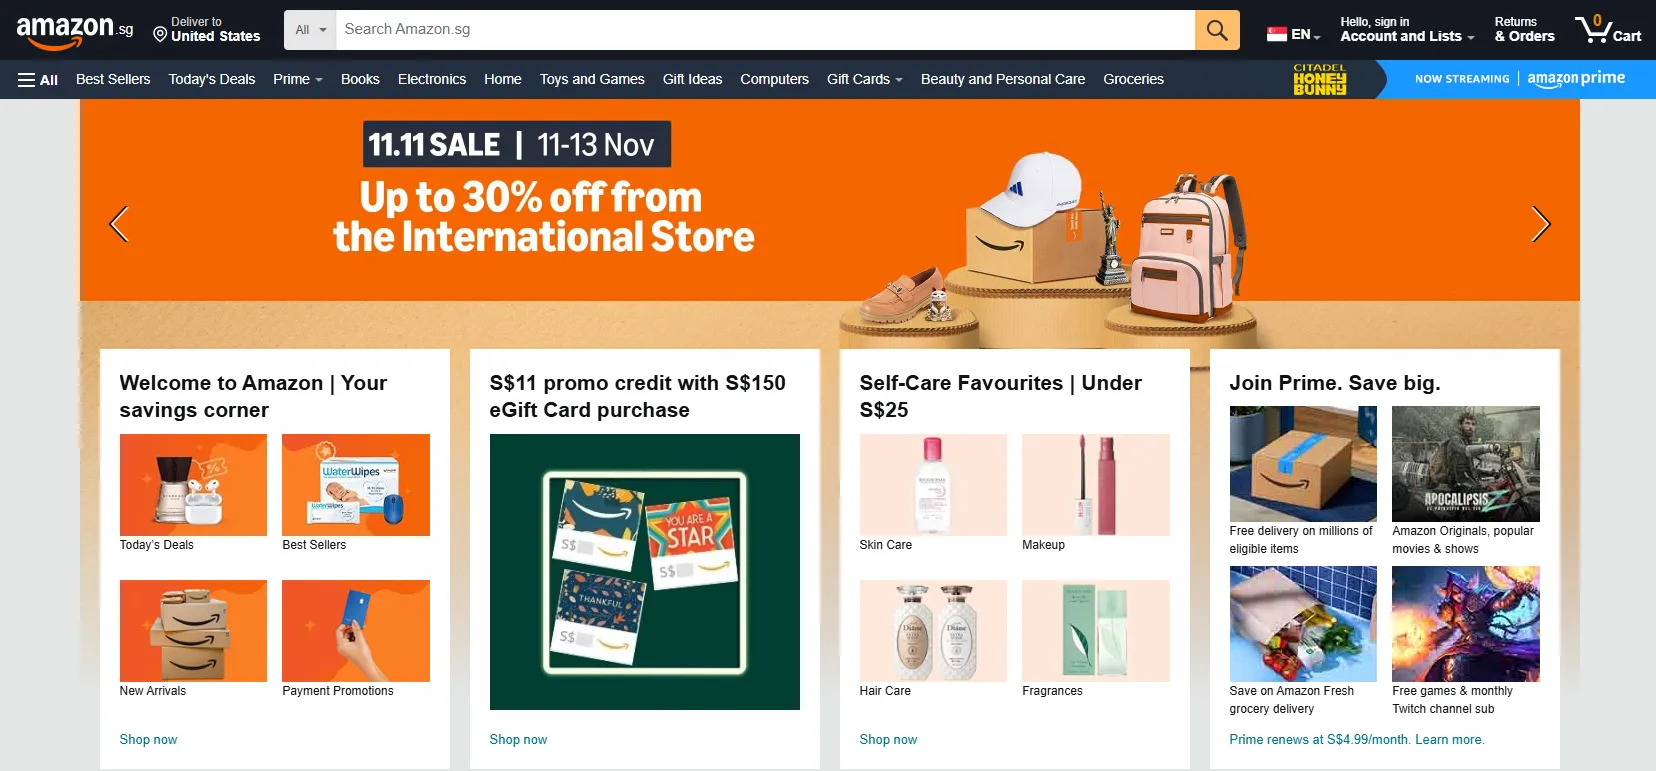This screenshot has width=1656, height=771.
Task: Go to Amazon.sg home logo
Action: click(x=75, y=30)
